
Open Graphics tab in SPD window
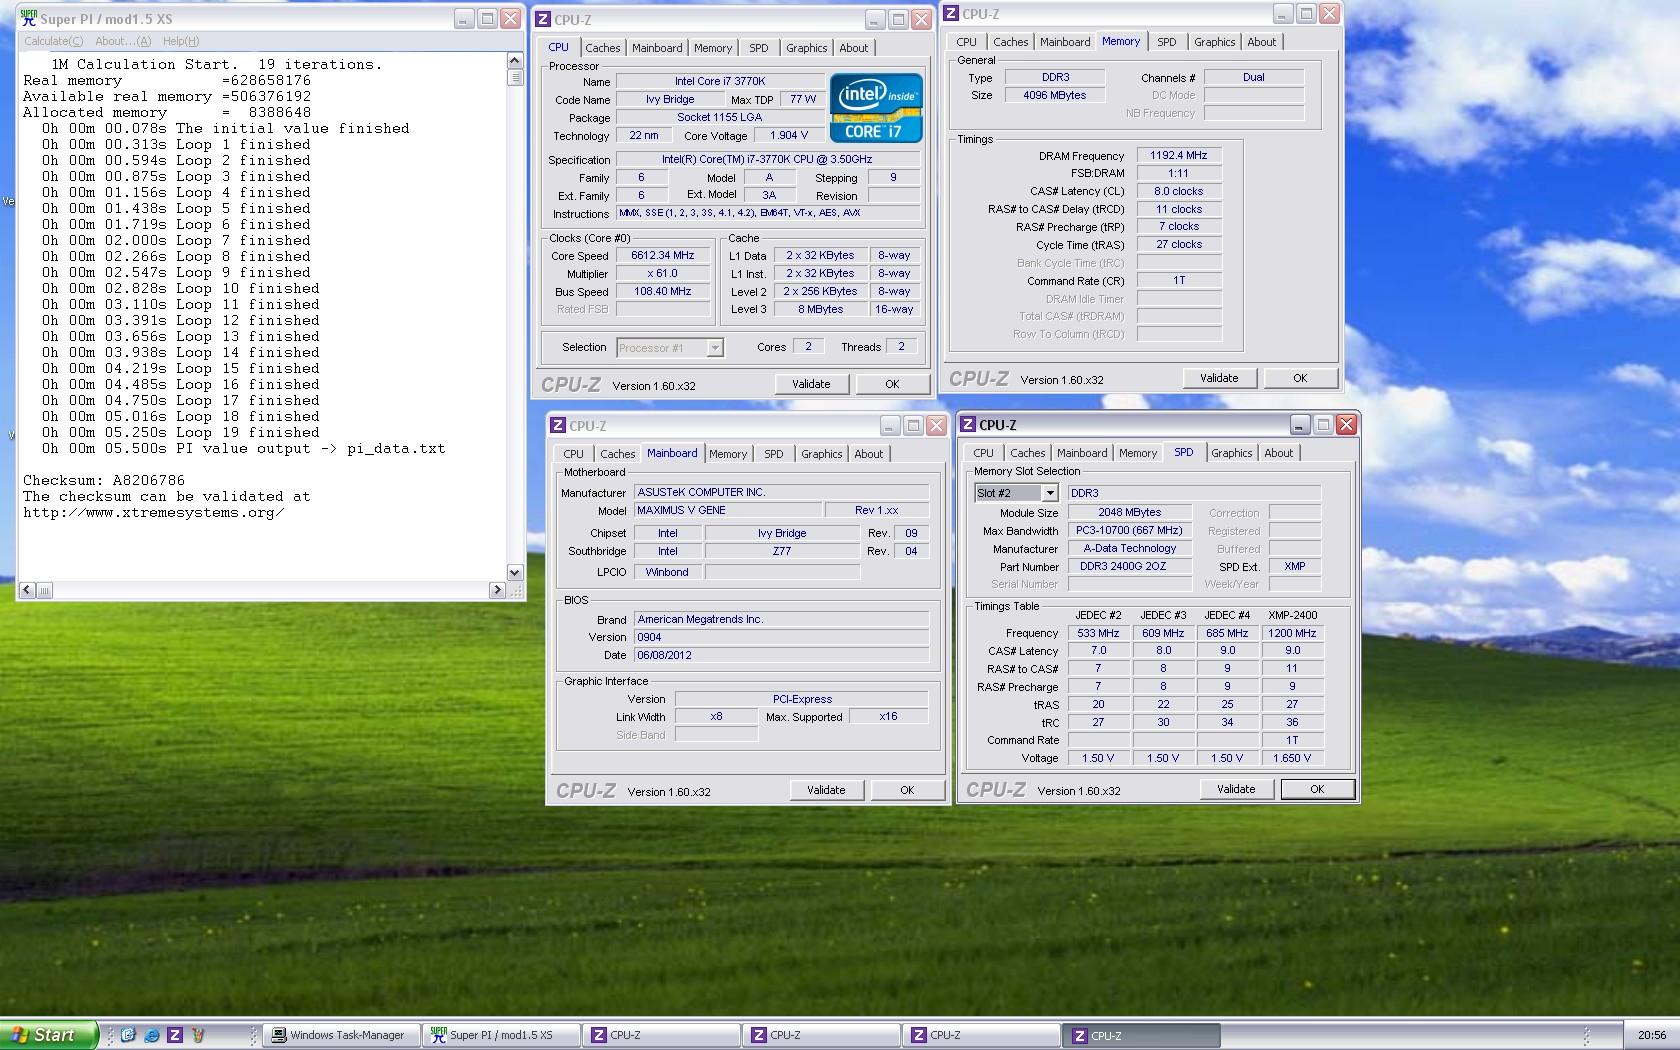click(x=1231, y=453)
